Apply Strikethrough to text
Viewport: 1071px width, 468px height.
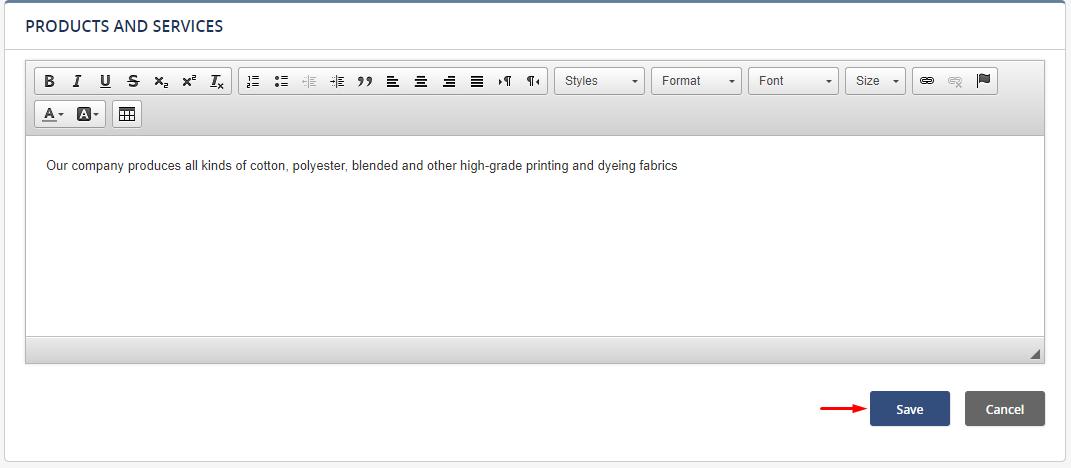coord(133,81)
